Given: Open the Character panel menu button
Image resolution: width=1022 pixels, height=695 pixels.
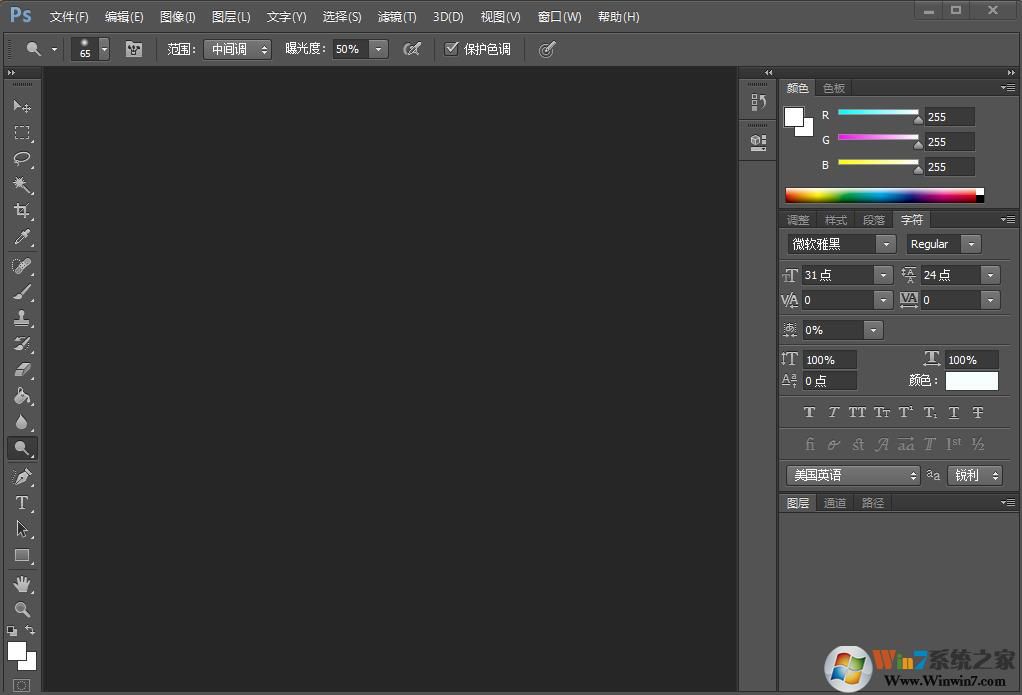Looking at the screenshot, I should 1006,219.
